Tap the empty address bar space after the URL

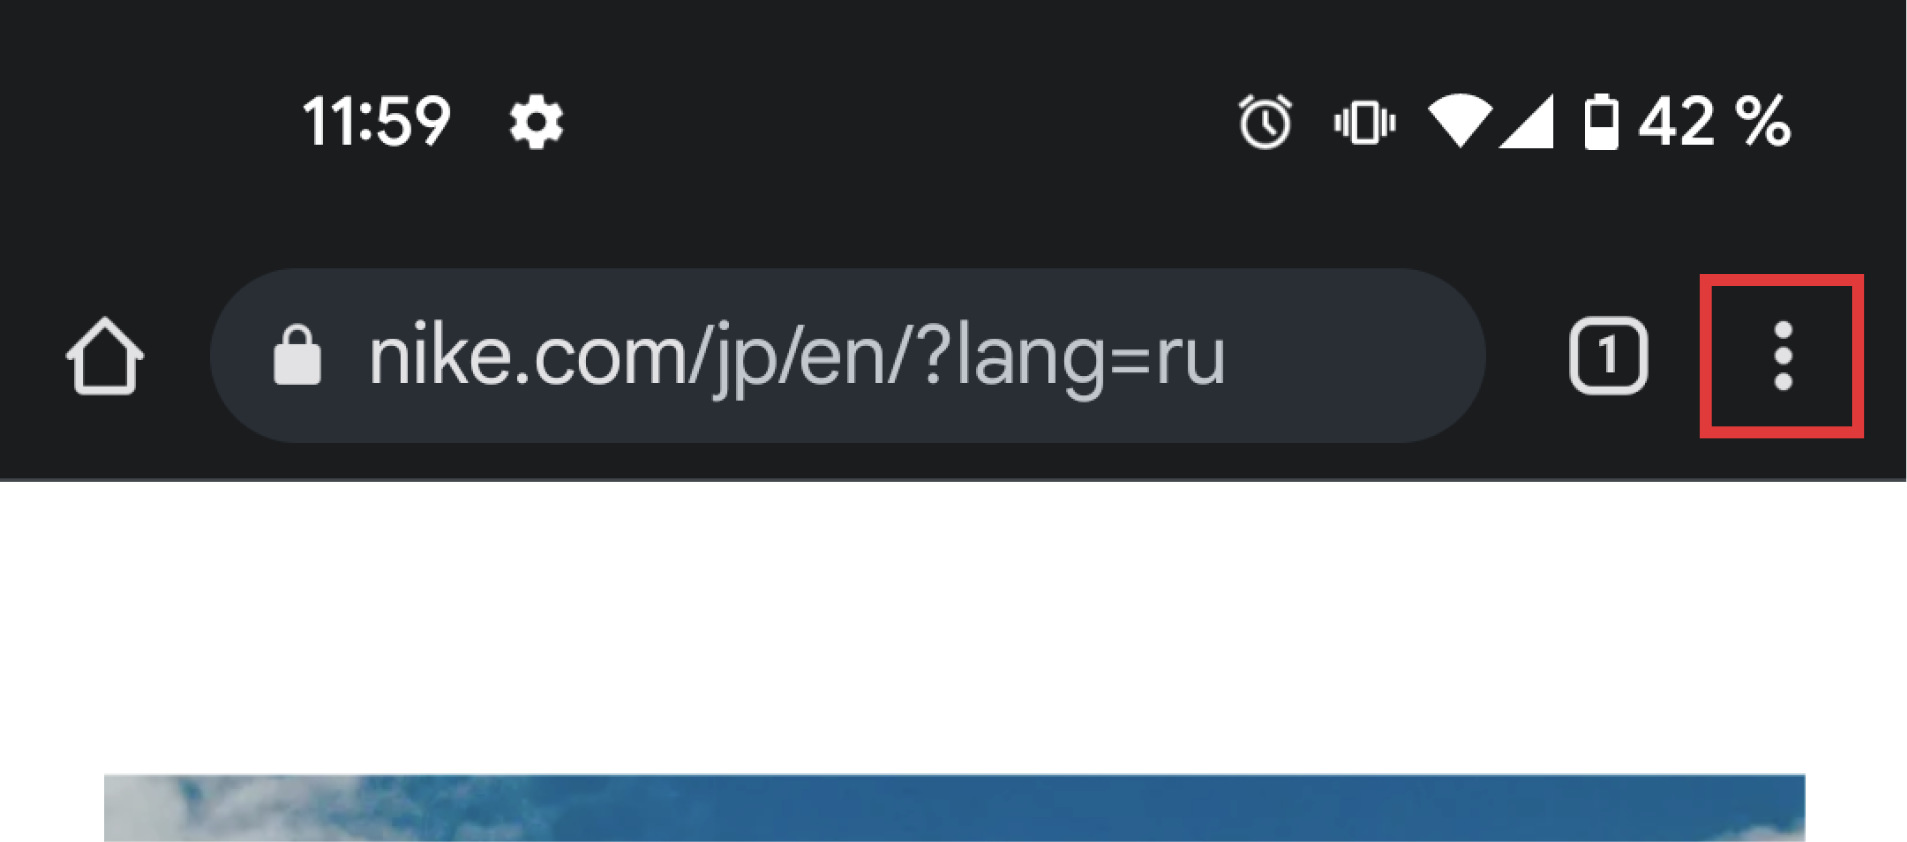click(x=1350, y=356)
